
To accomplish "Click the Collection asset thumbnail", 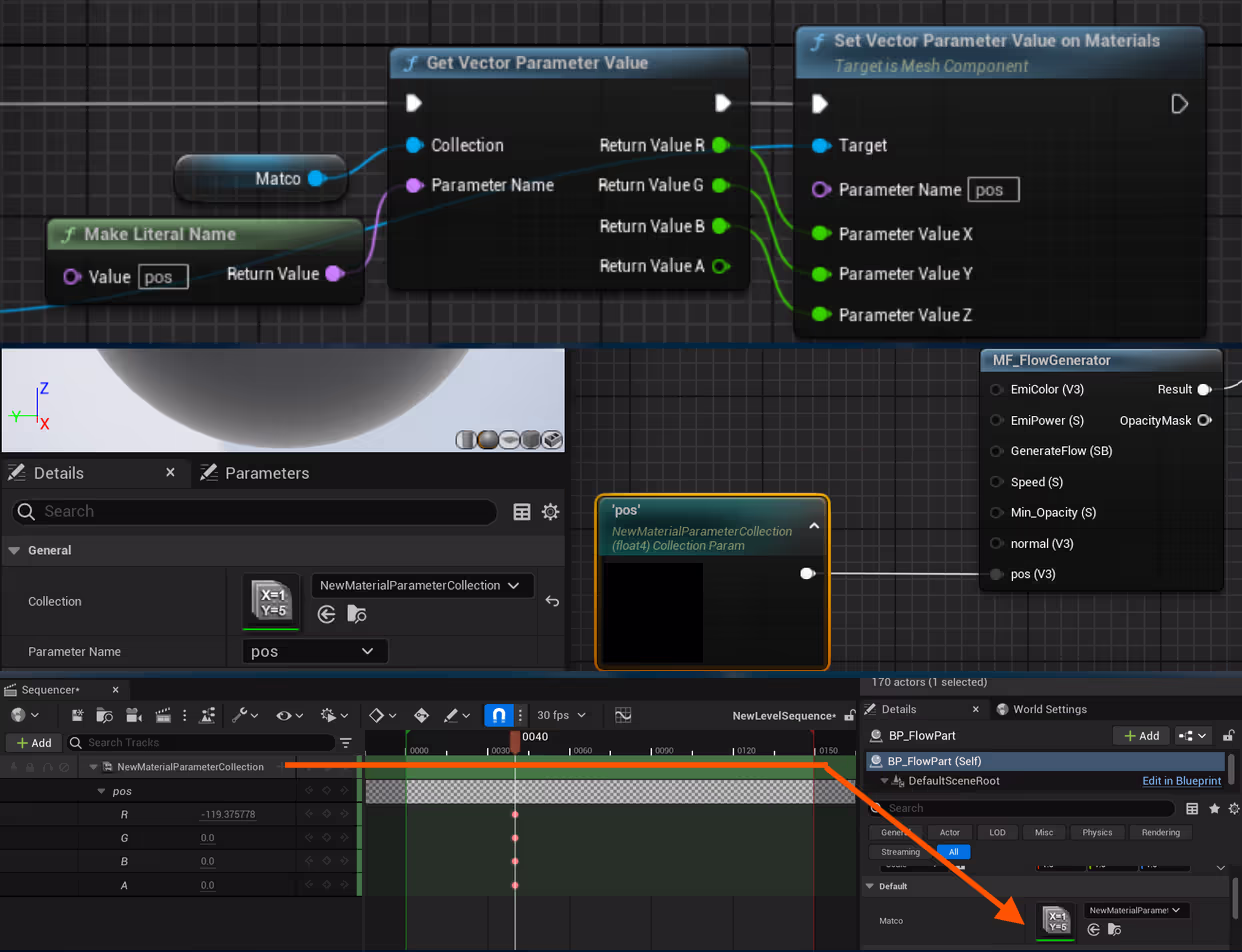I will point(271,601).
